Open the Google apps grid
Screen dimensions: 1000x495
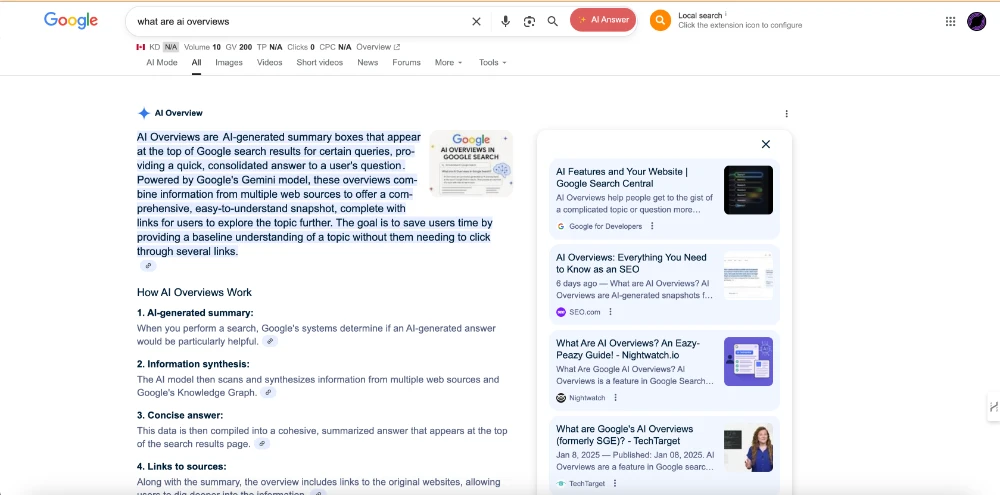tap(950, 21)
